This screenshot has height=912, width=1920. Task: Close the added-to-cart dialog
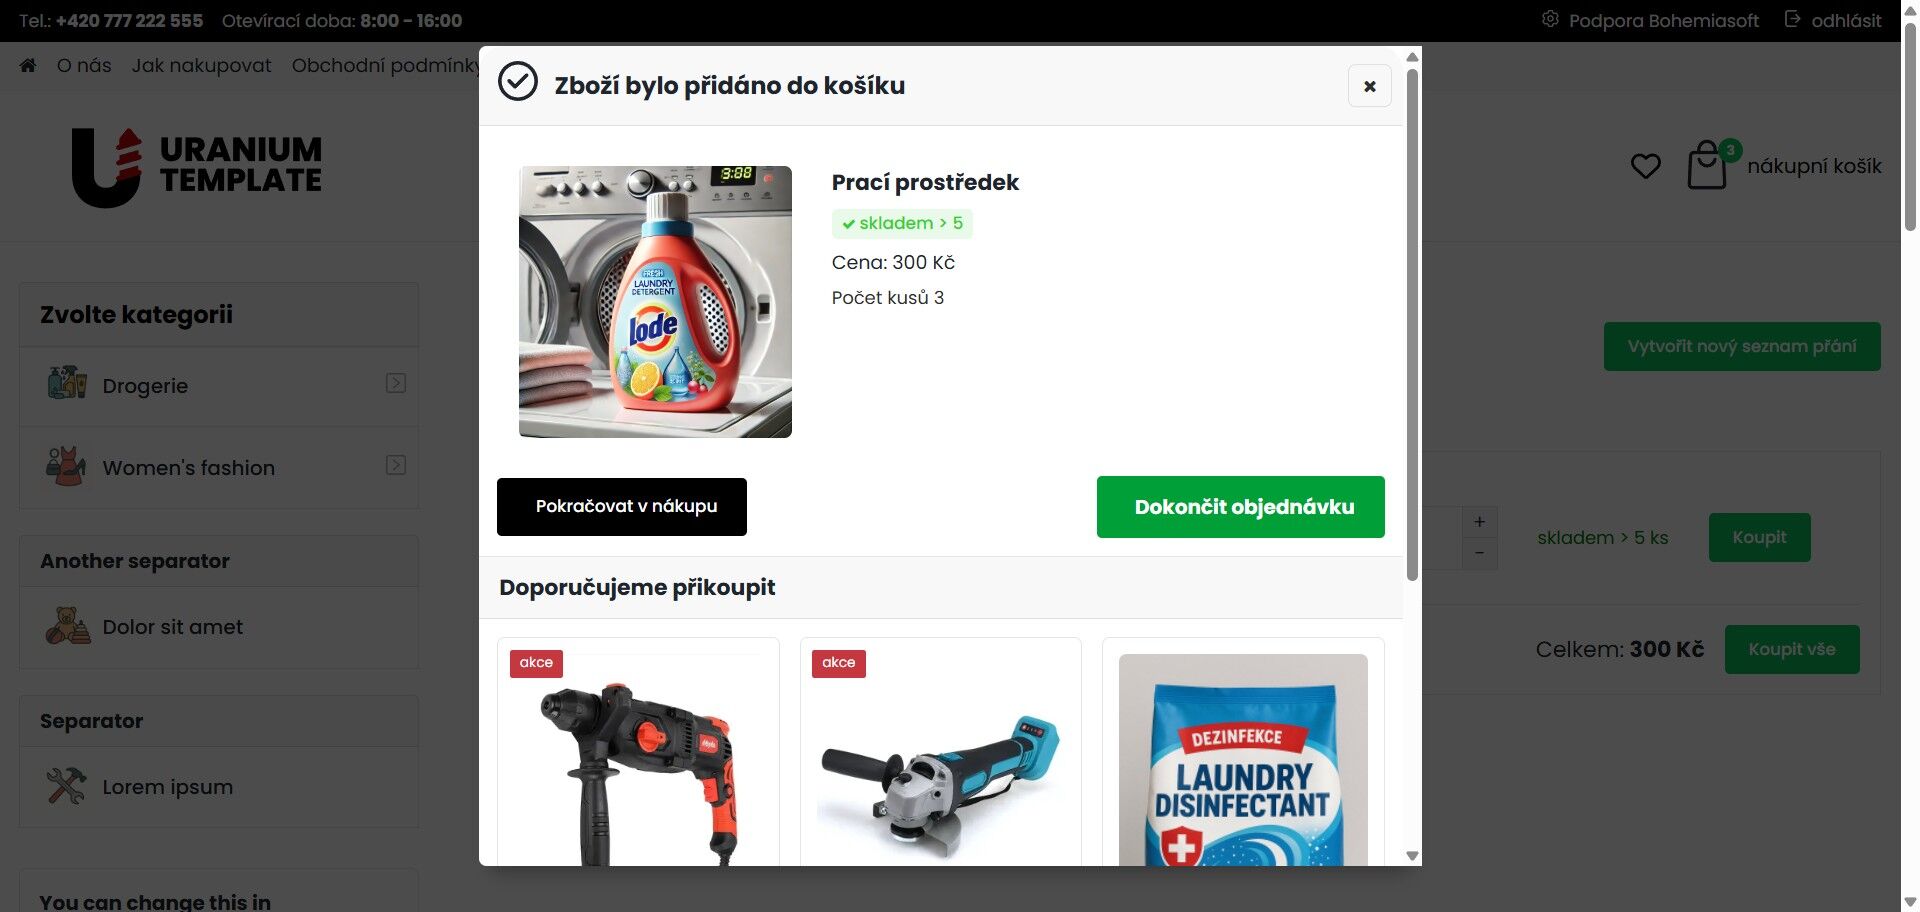pos(1370,86)
